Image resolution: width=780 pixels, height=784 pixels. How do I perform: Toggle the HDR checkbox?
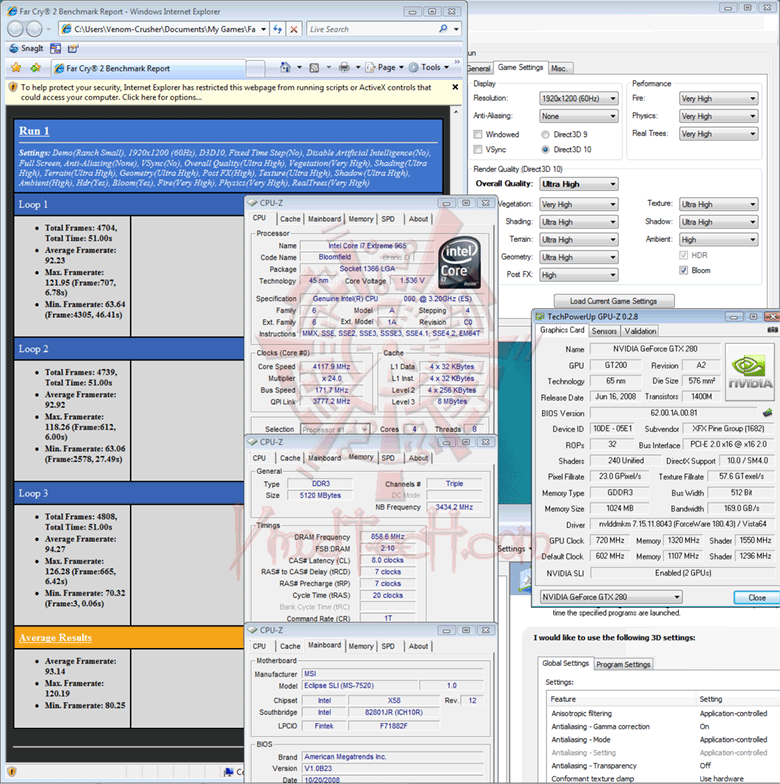tap(684, 255)
